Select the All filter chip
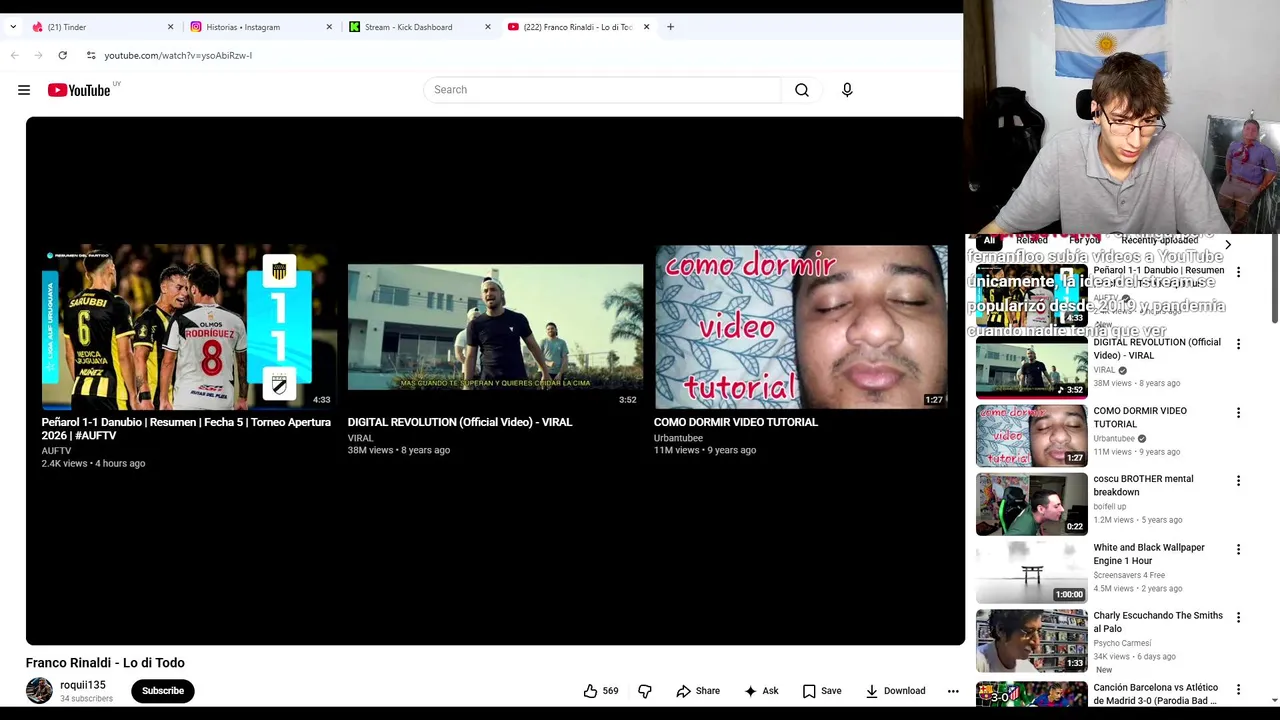 click(989, 240)
